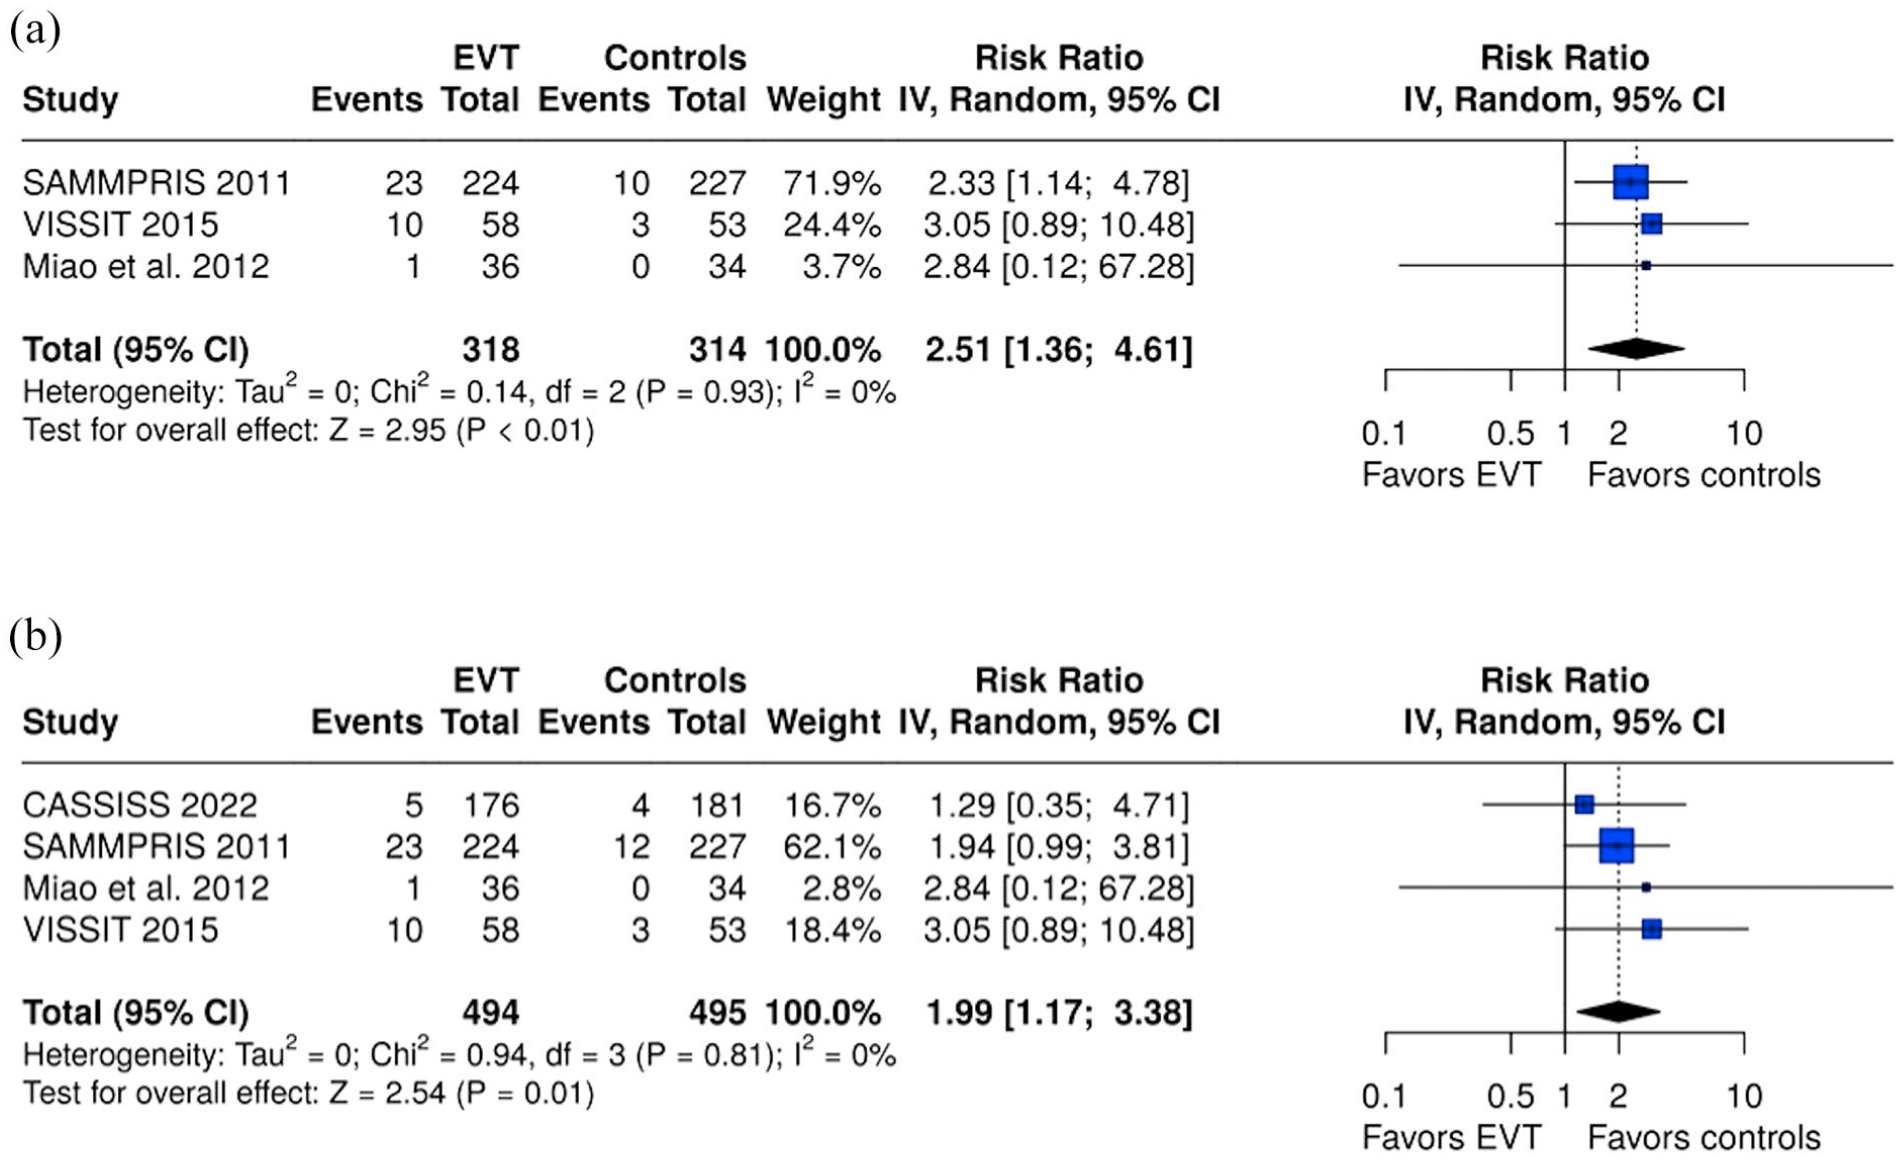Click the VISSIT 2015 blue square in panel (a)
The width and height of the screenshot is (1902, 1159).
click(1651, 224)
